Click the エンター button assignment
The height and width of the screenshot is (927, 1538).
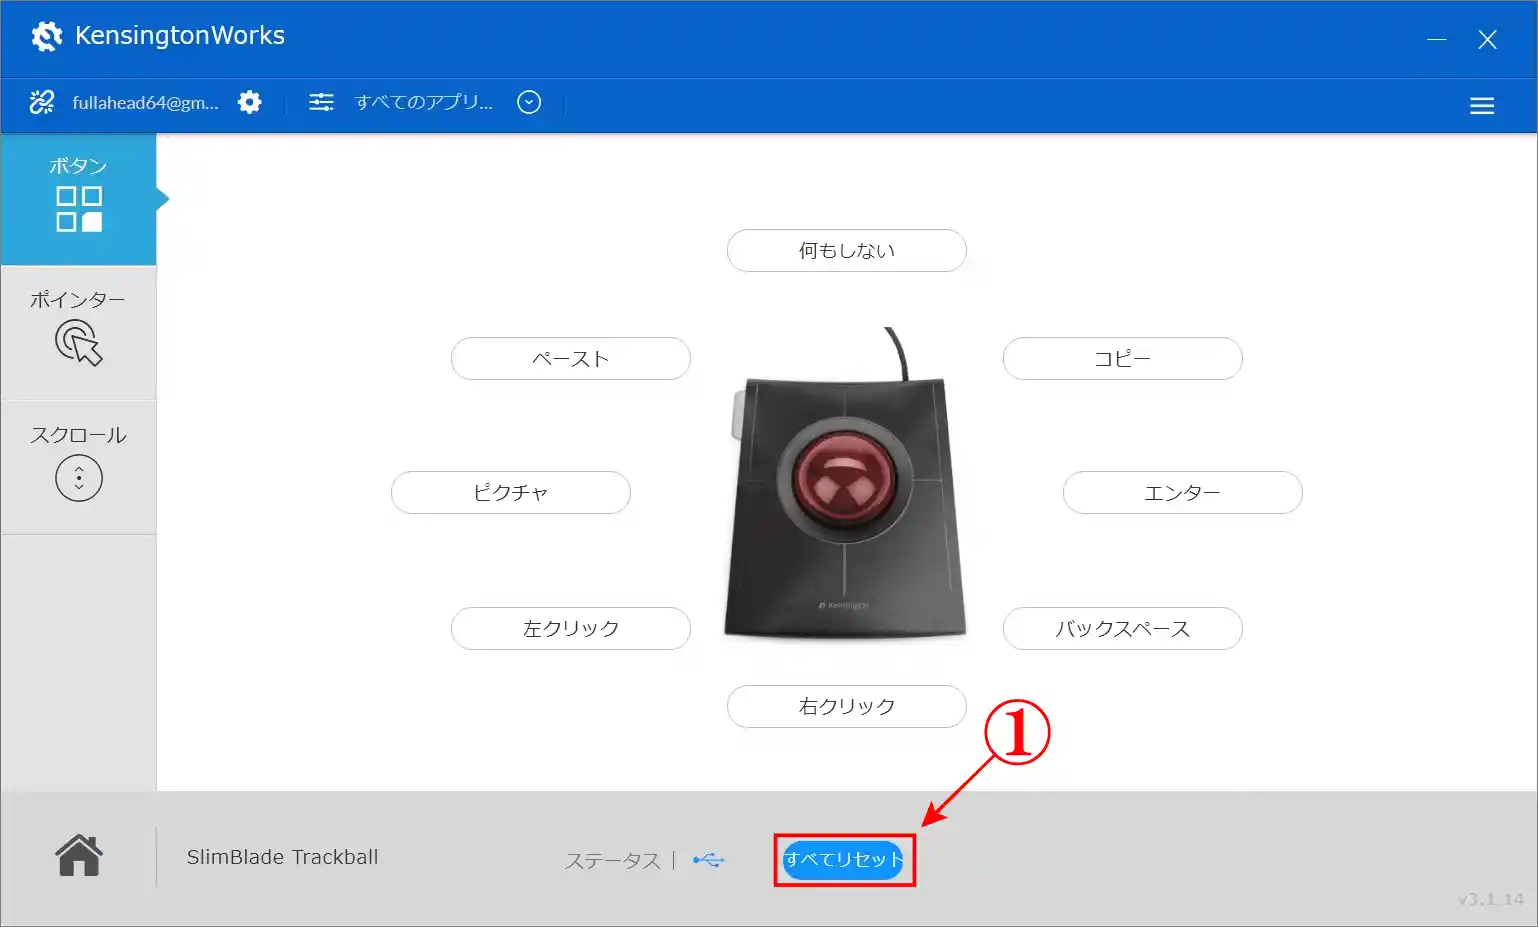[1182, 492]
